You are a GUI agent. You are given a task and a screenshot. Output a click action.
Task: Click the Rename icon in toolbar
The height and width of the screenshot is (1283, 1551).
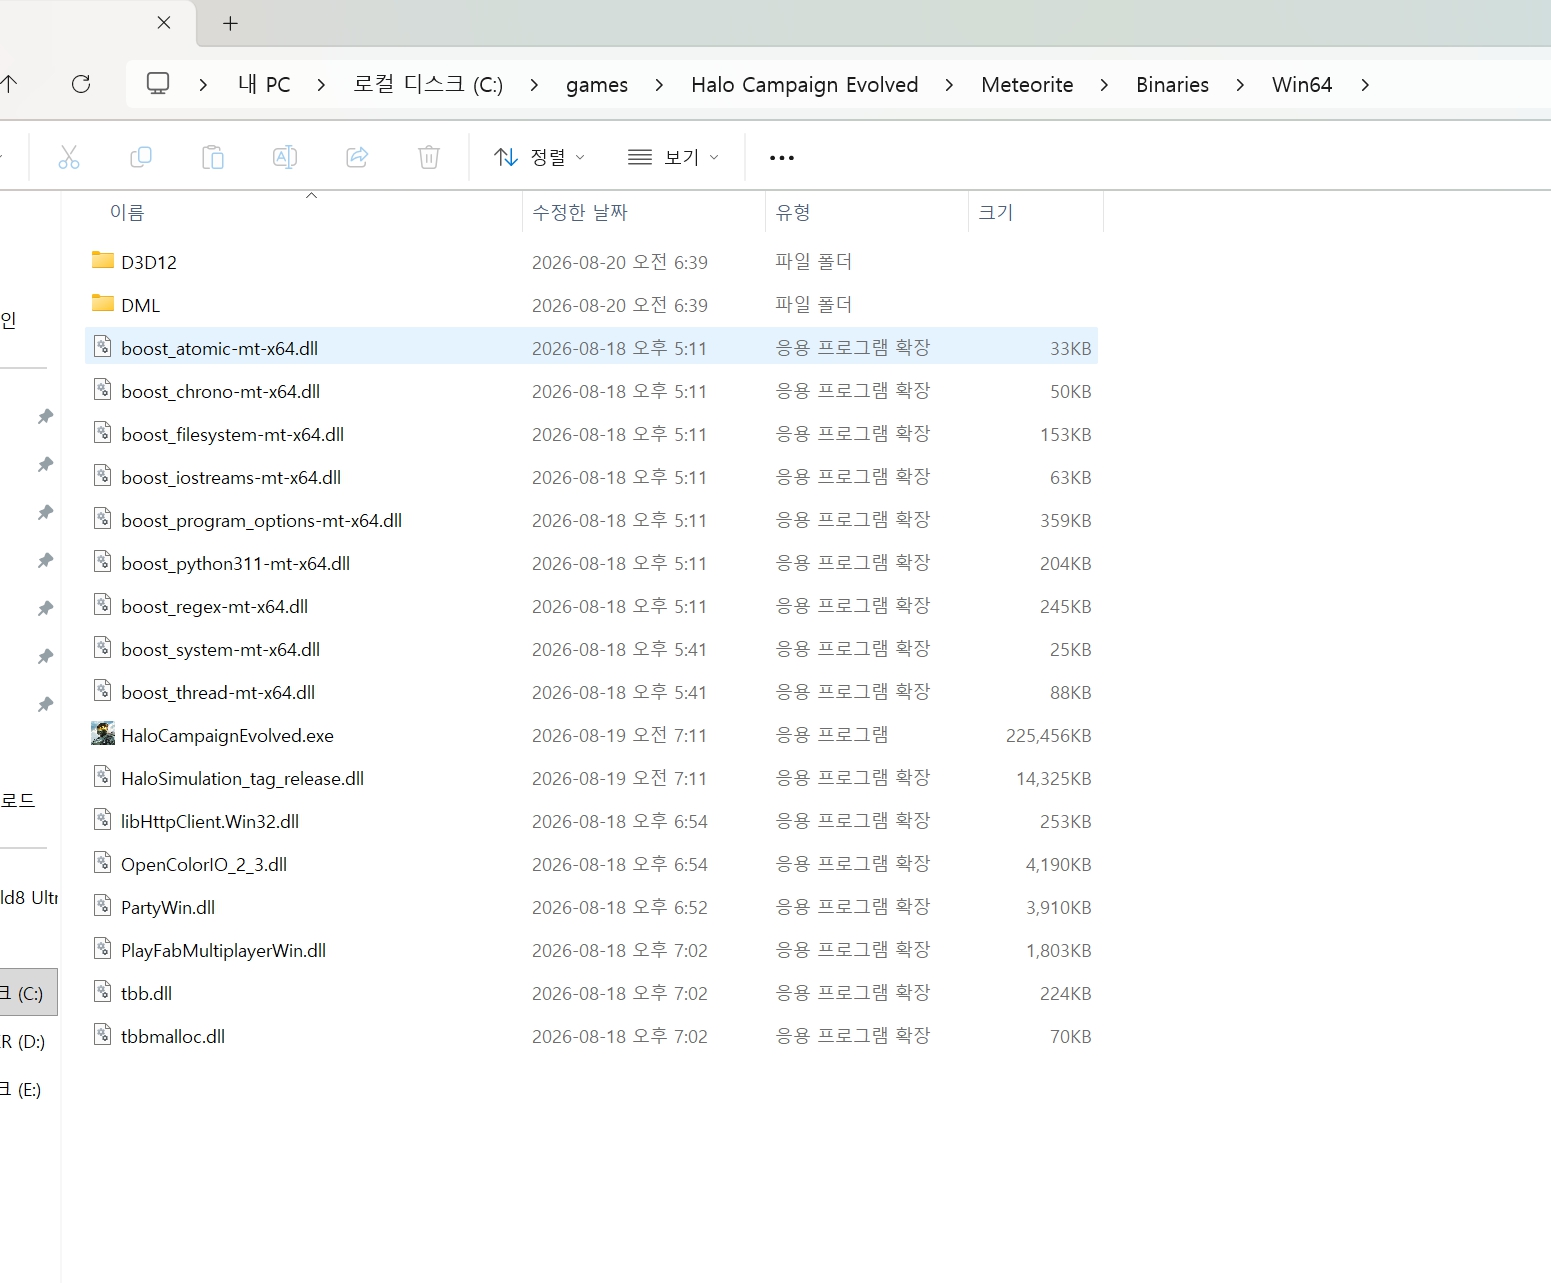pyautogui.click(x=285, y=157)
